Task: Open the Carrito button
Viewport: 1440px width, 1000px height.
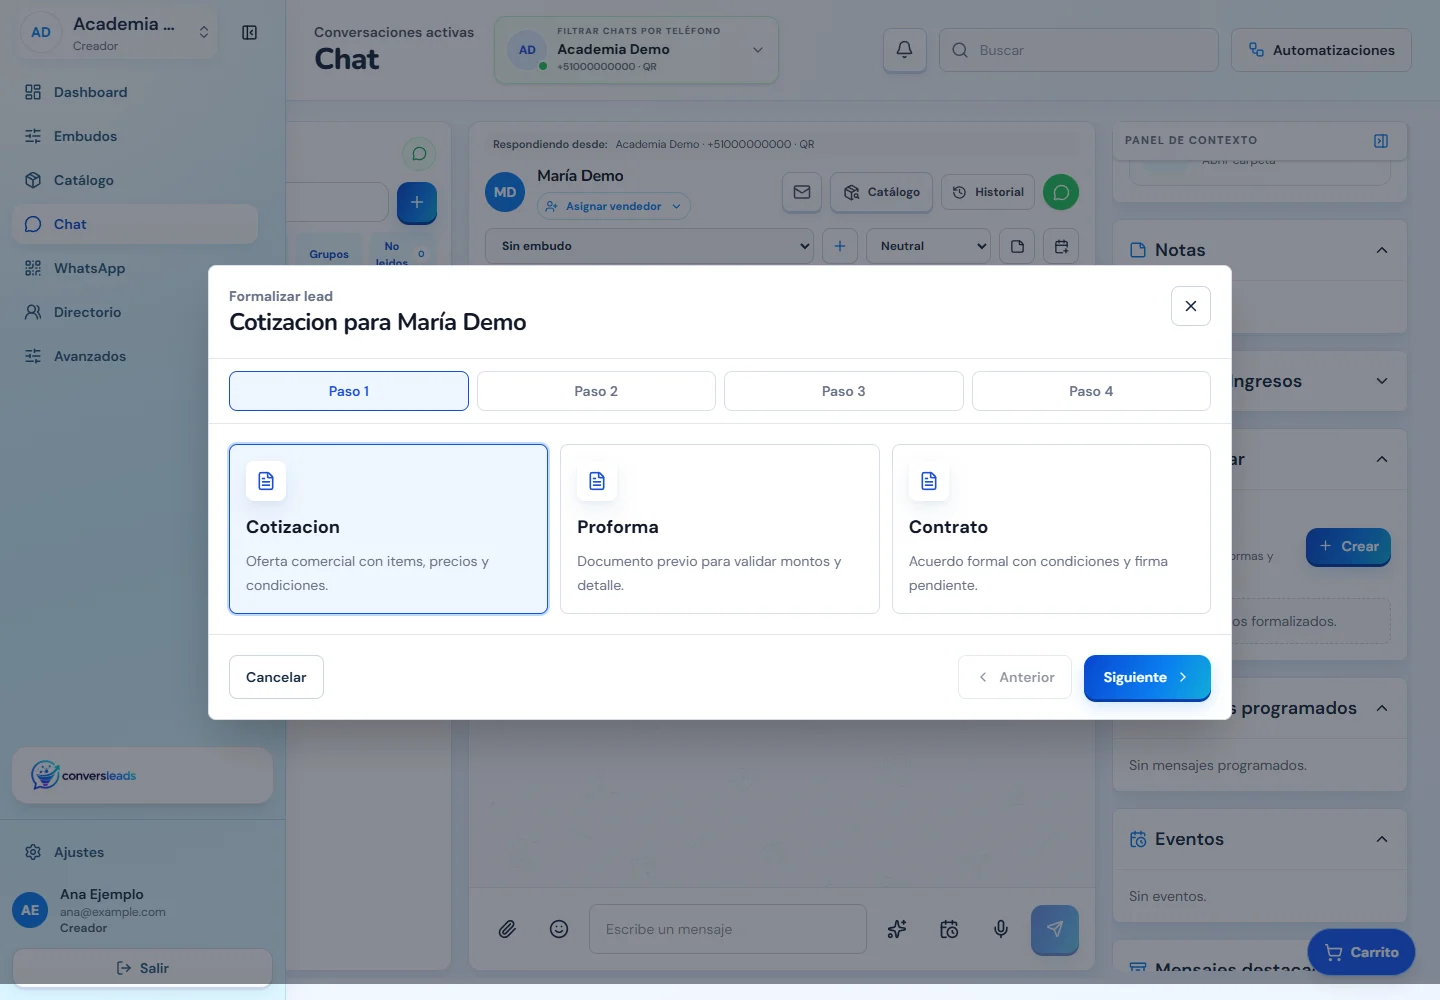Action: (x=1361, y=952)
